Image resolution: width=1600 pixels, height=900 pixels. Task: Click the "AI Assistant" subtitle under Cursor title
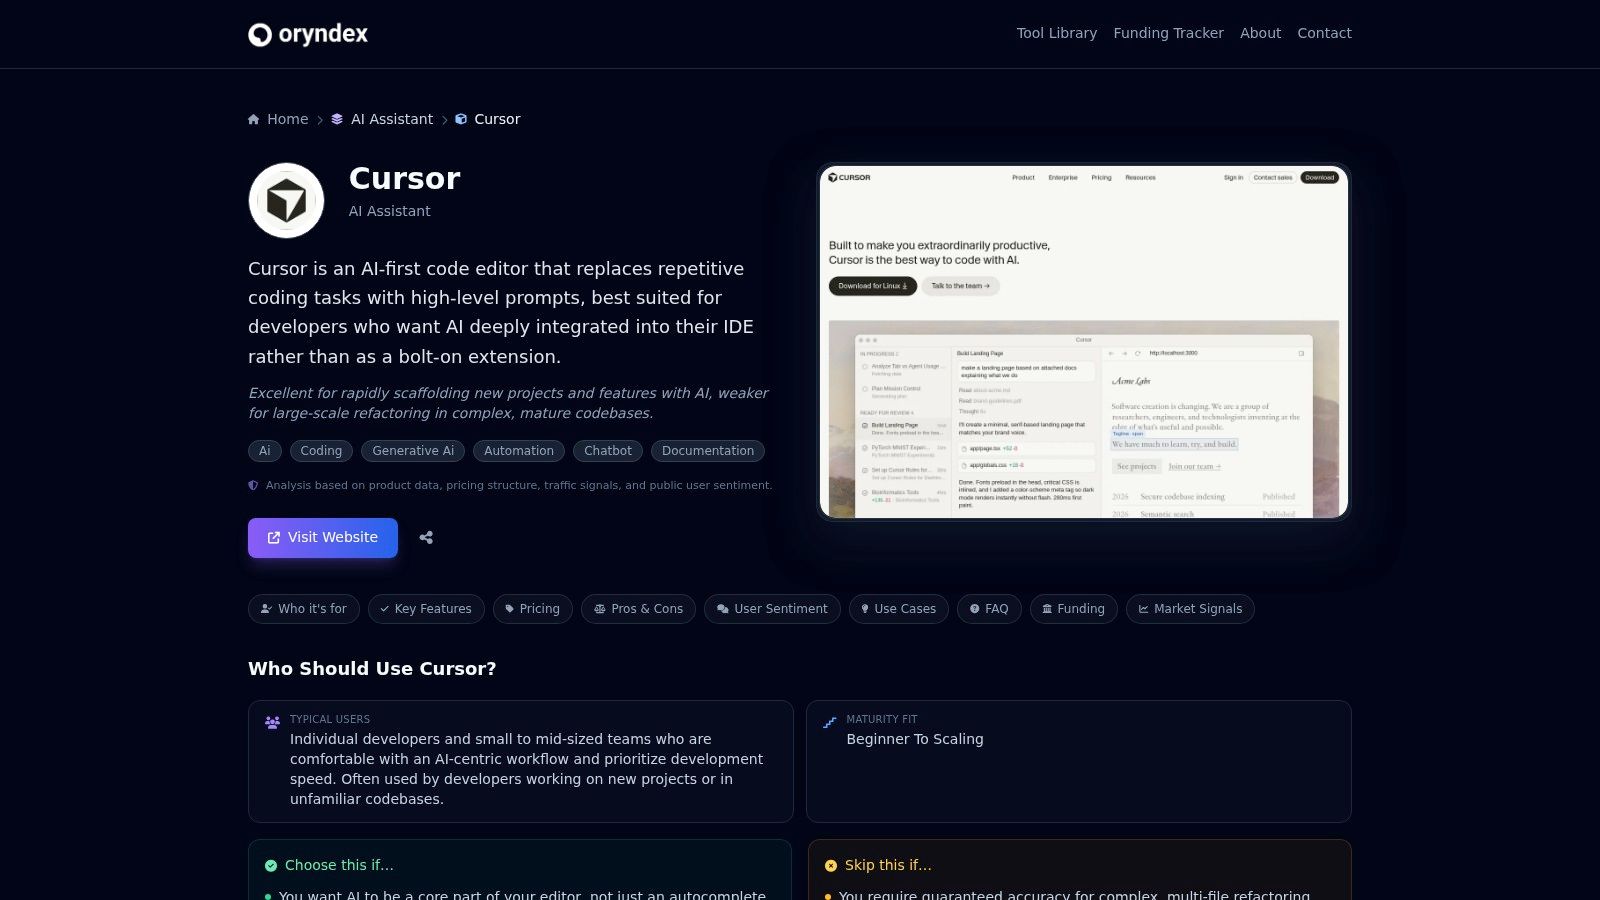(389, 211)
